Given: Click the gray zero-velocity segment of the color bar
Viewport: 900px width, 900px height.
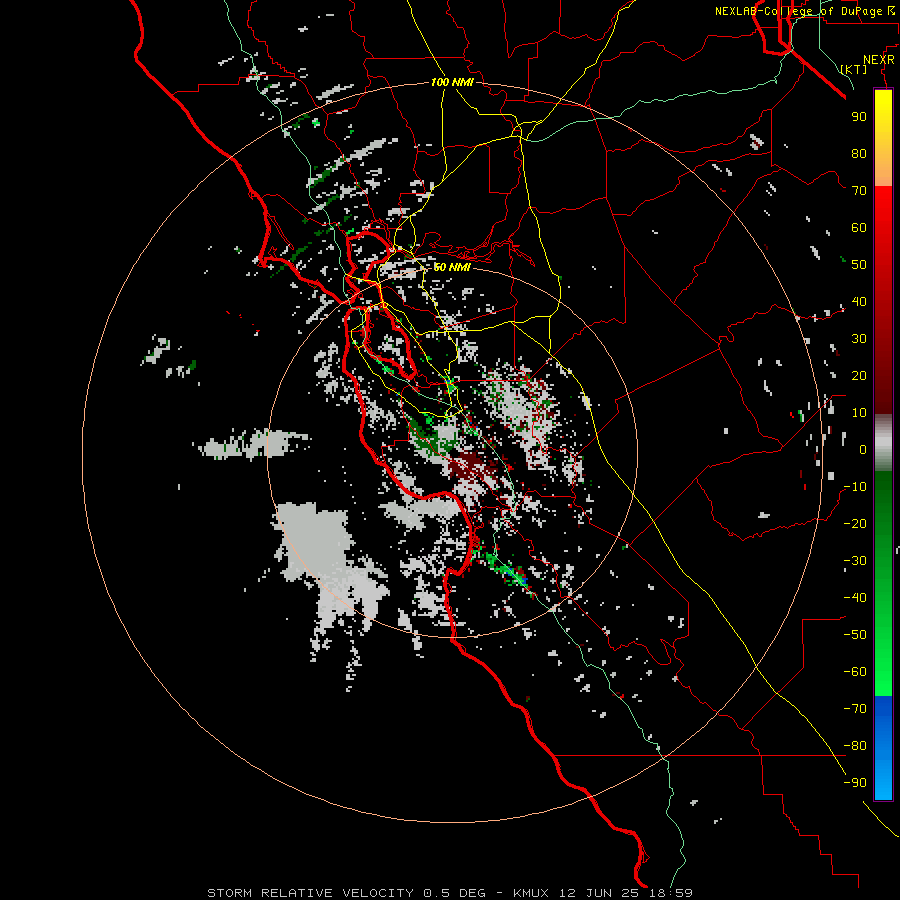Looking at the screenshot, I should pyautogui.click(x=883, y=443).
